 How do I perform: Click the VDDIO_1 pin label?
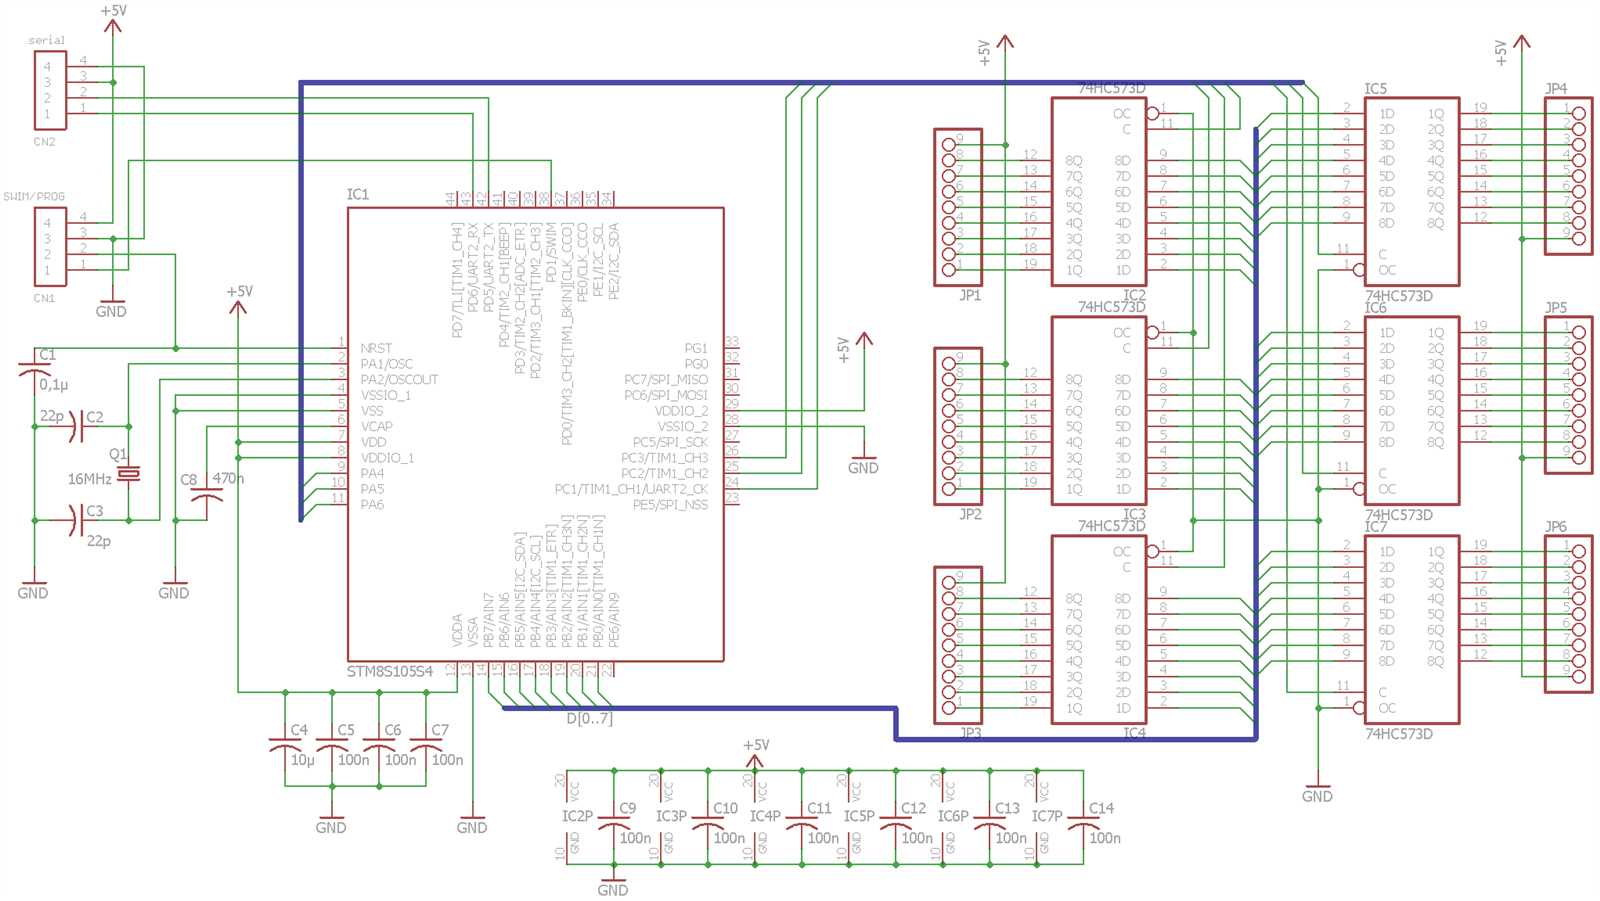click(x=387, y=458)
